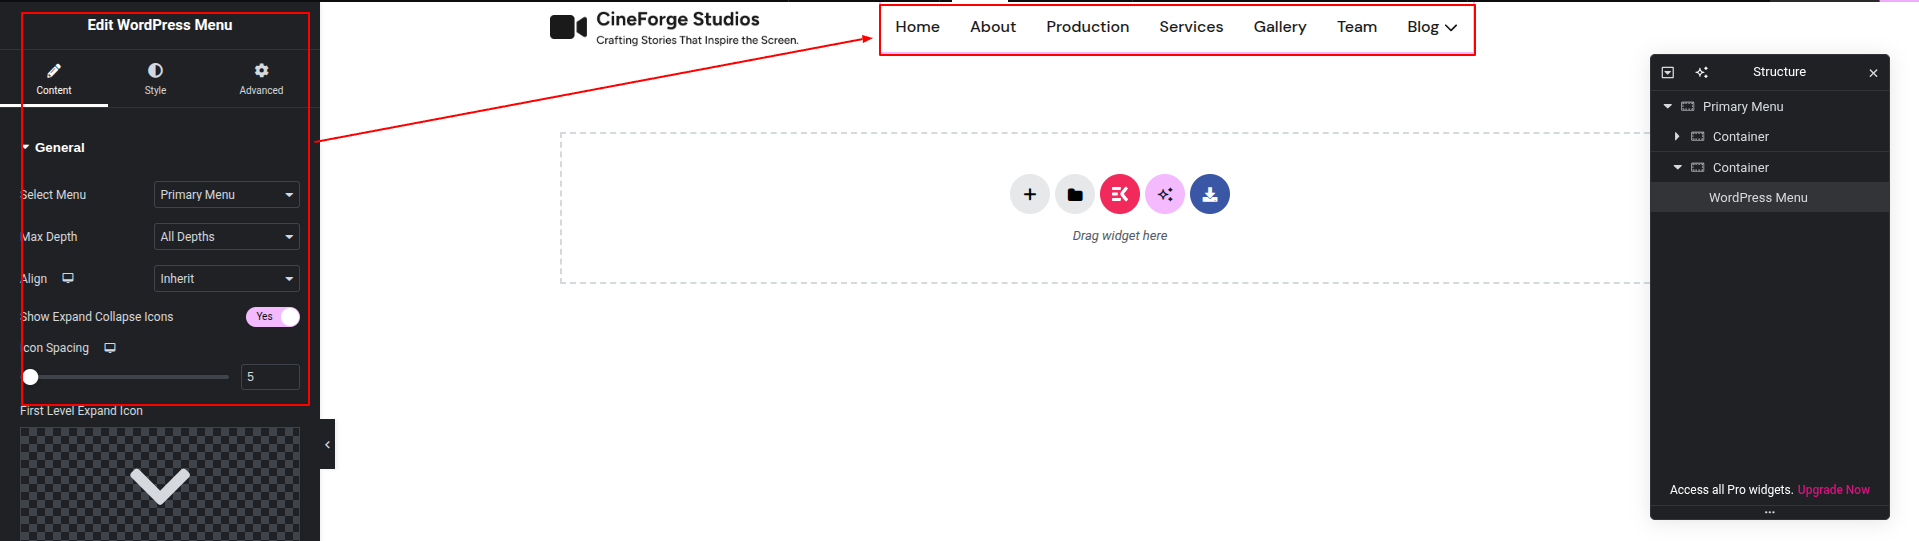Image resolution: width=1919 pixels, height=541 pixels.
Task: Click the Icon Spacing slider handle
Action: click(x=31, y=377)
